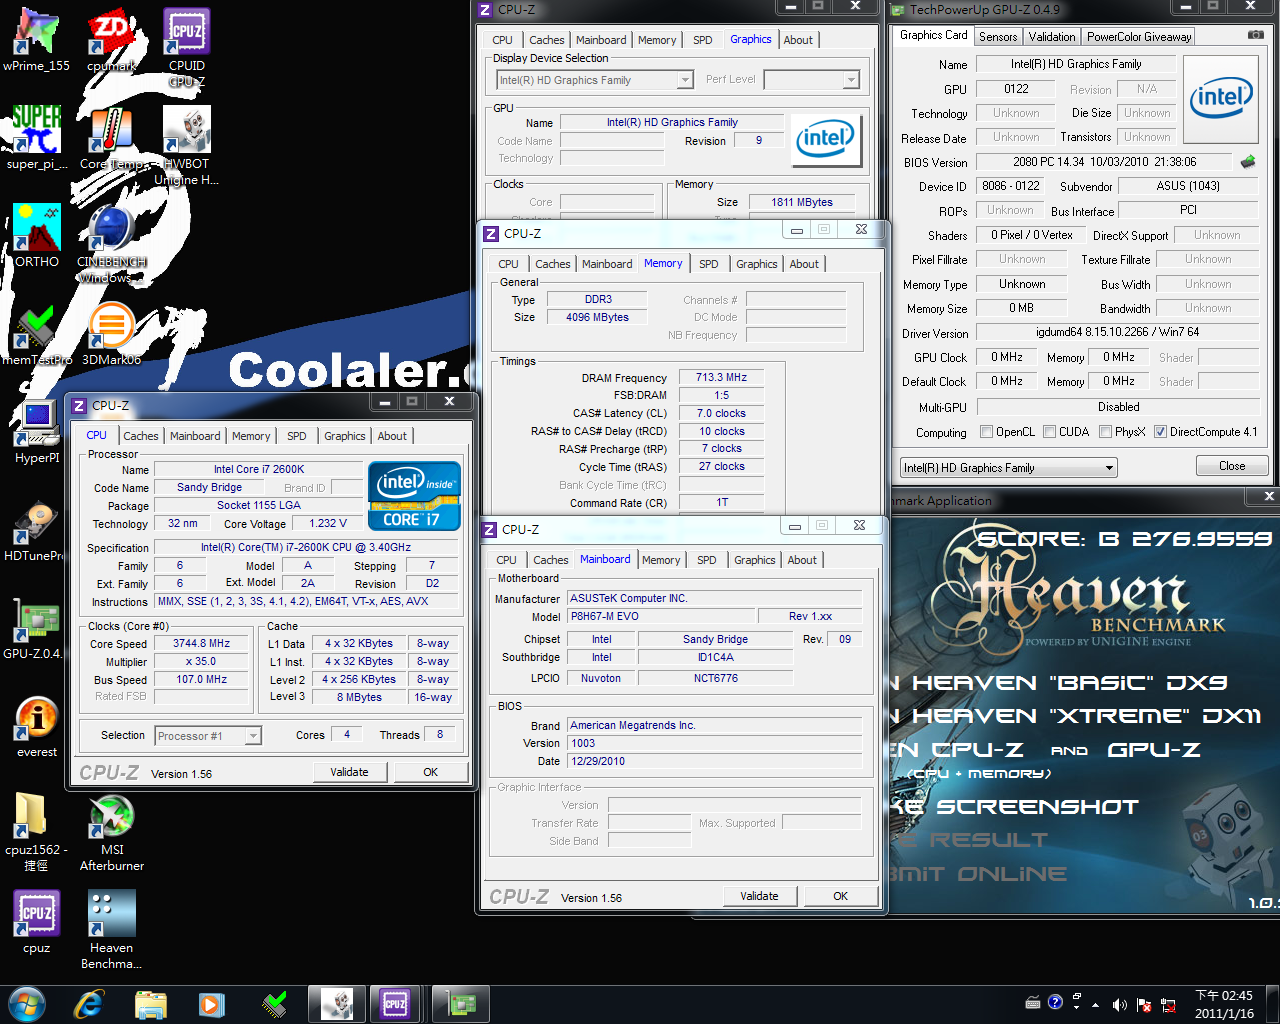Toggle the DirectCompute 4.1 checkbox in GPU-Z
The height and width of the screenshot is (1024, 1280).
point(1160,432)
